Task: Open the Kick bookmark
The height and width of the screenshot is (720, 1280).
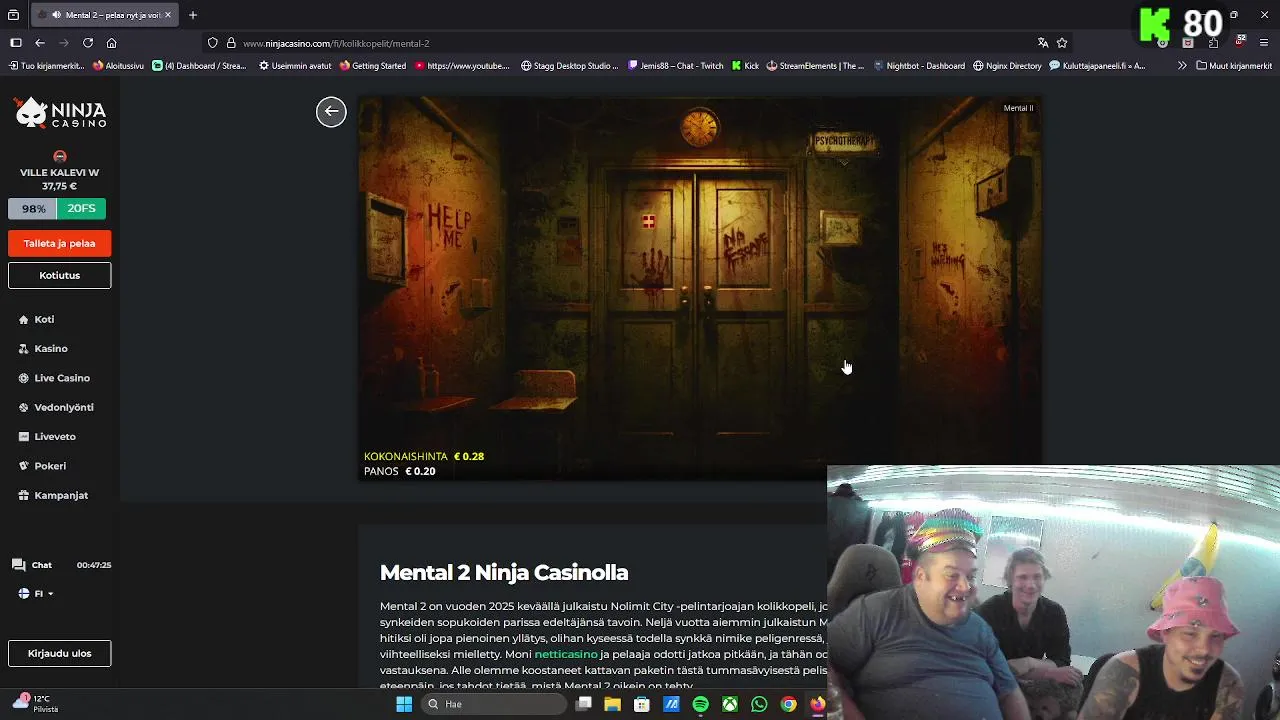Action: point(745,66)
